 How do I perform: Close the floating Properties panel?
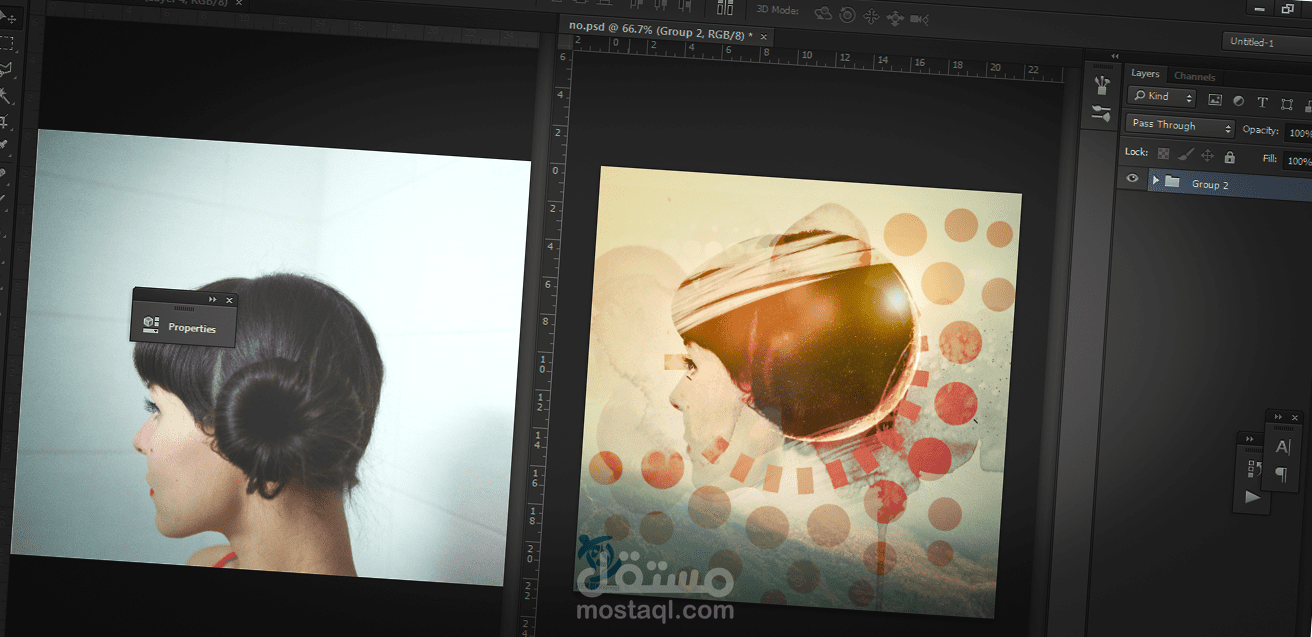229,300
